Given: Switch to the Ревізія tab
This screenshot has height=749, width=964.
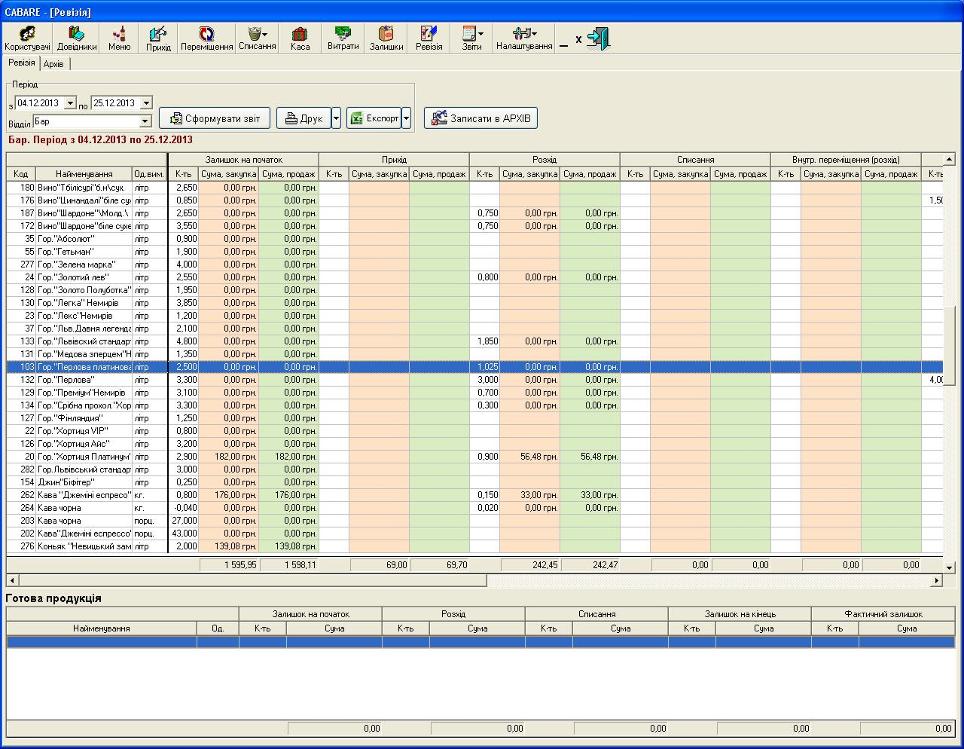Looking at the screenshot, I should [x=22, y=63].
